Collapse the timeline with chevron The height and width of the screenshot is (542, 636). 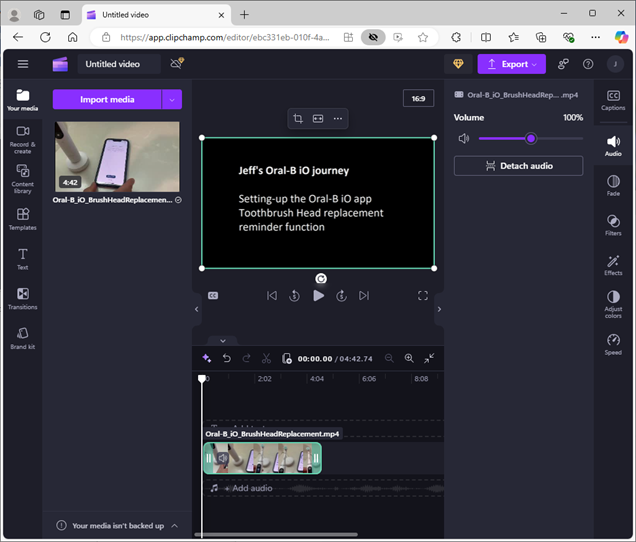pos(223,341)
